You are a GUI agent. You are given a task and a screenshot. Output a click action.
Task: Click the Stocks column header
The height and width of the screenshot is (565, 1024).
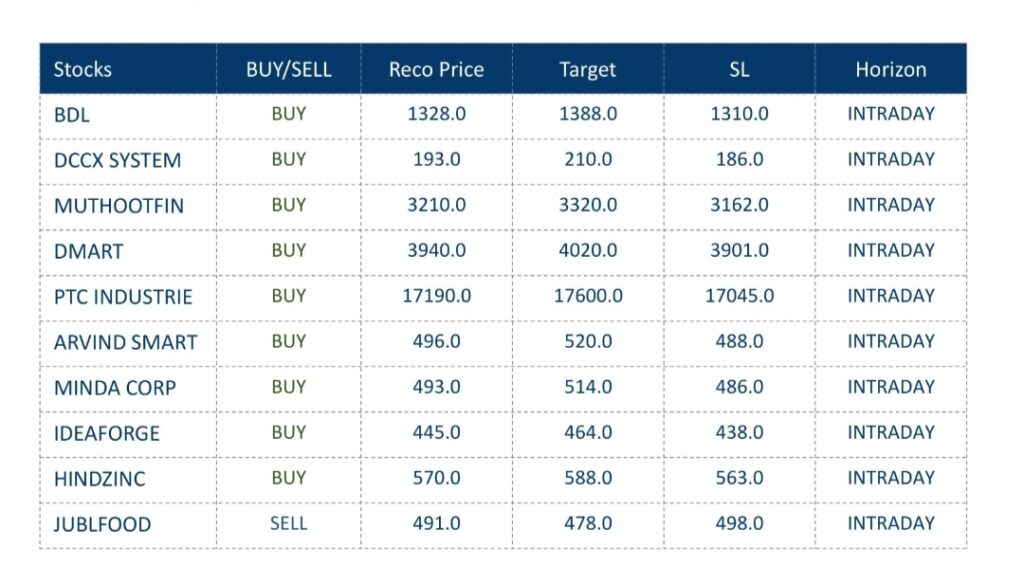click(83, 70)
